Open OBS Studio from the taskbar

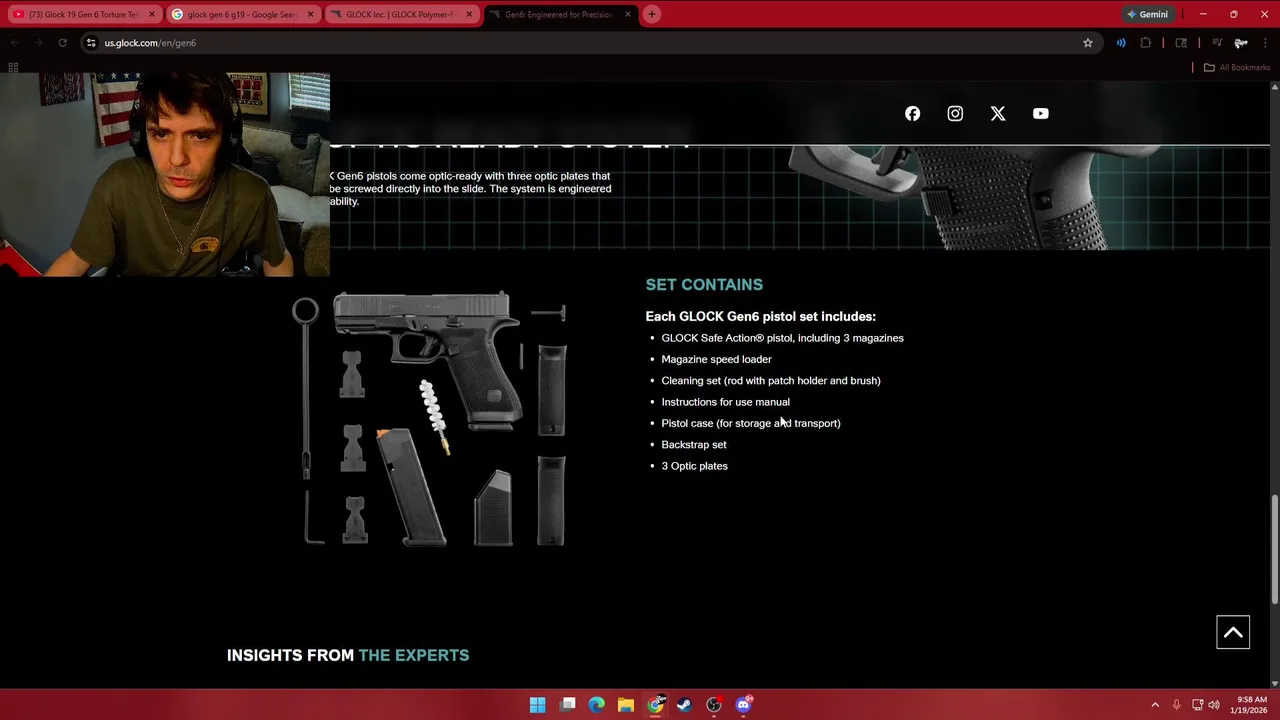(x=714, y=705)
